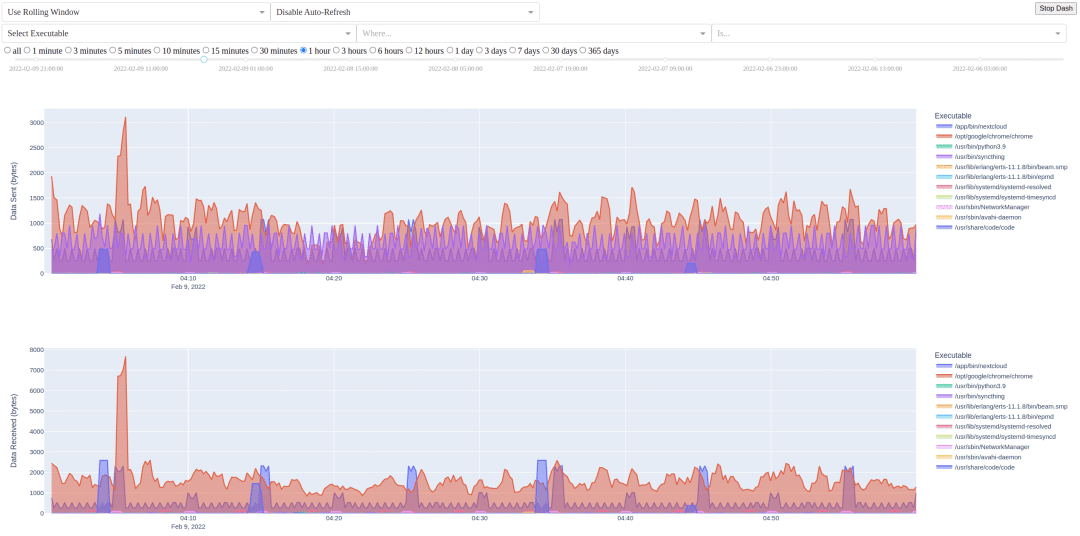Click the Data Received (bytes) axis title
Image resolution: width=1080 pixels, height=536 pixels.
pyautogui.click(x=14, y=431)
